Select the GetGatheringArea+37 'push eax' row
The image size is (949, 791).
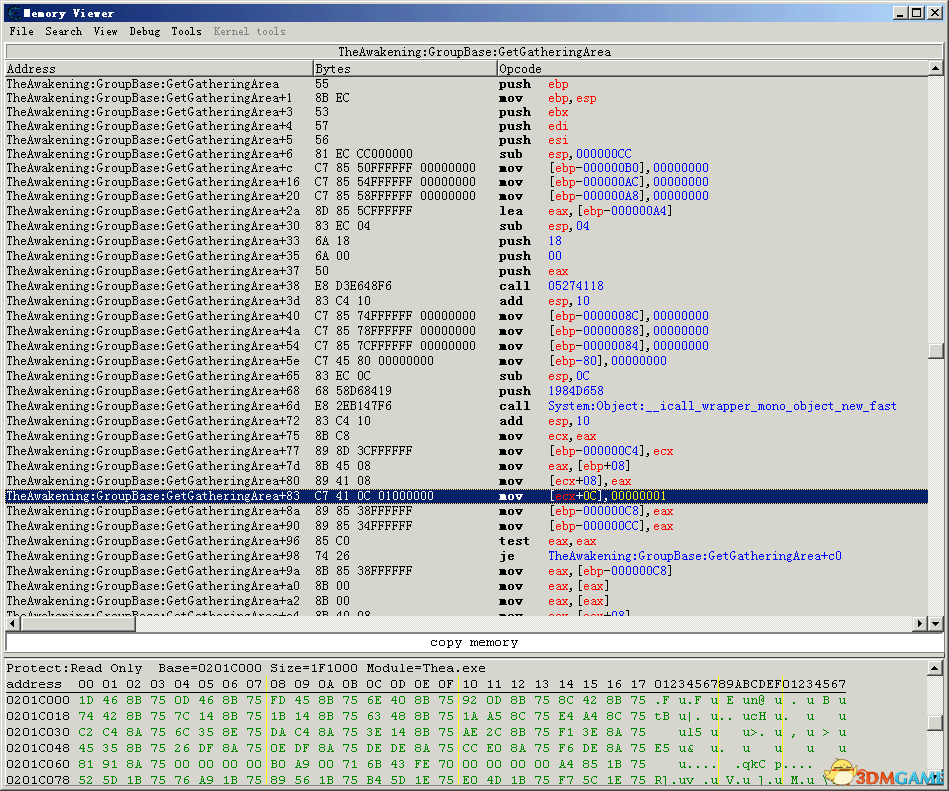point(466,271)
